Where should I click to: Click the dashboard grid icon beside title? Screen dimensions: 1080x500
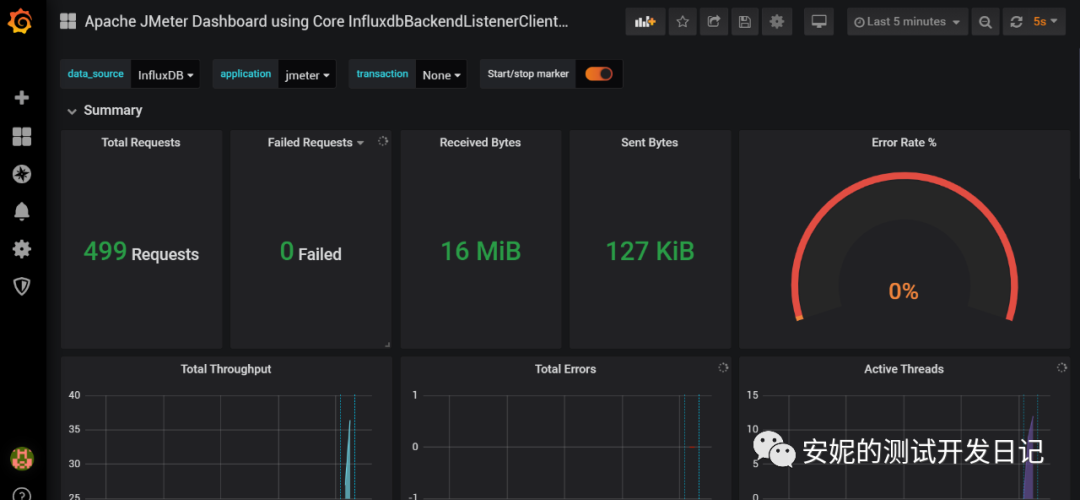pyautogui.click(x=68, y=21)
